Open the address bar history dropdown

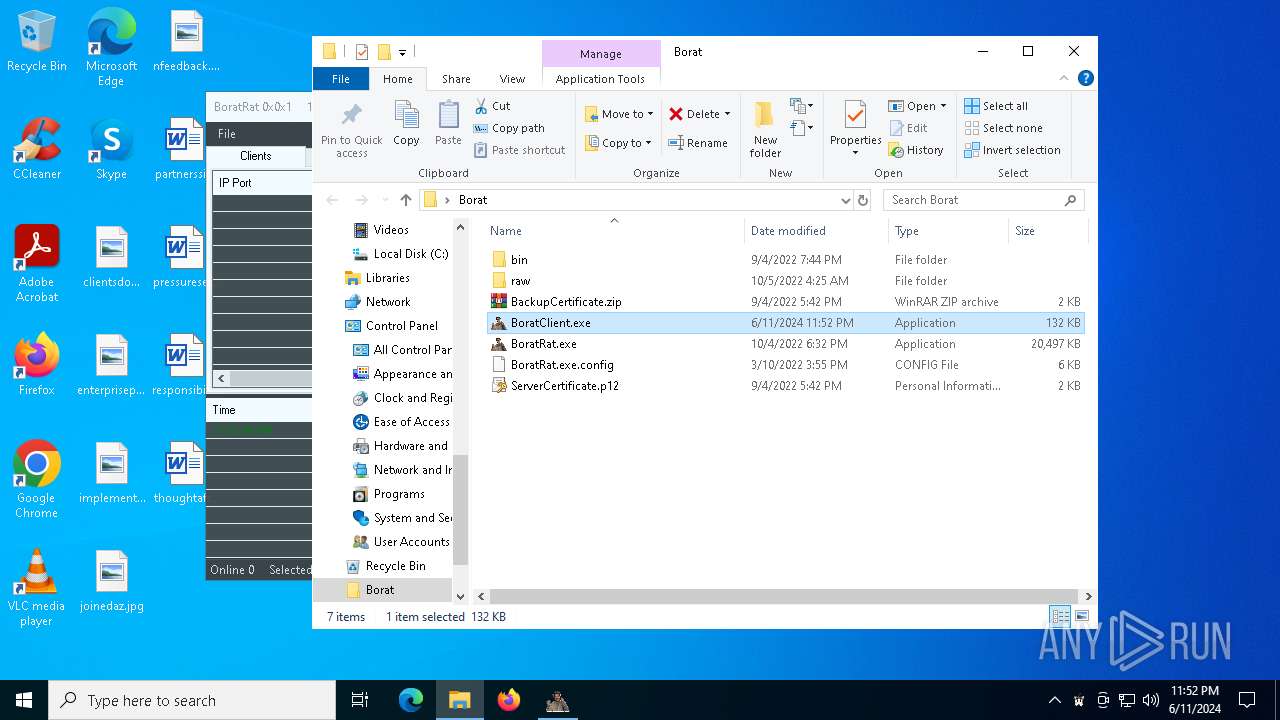tap(846, 200)
